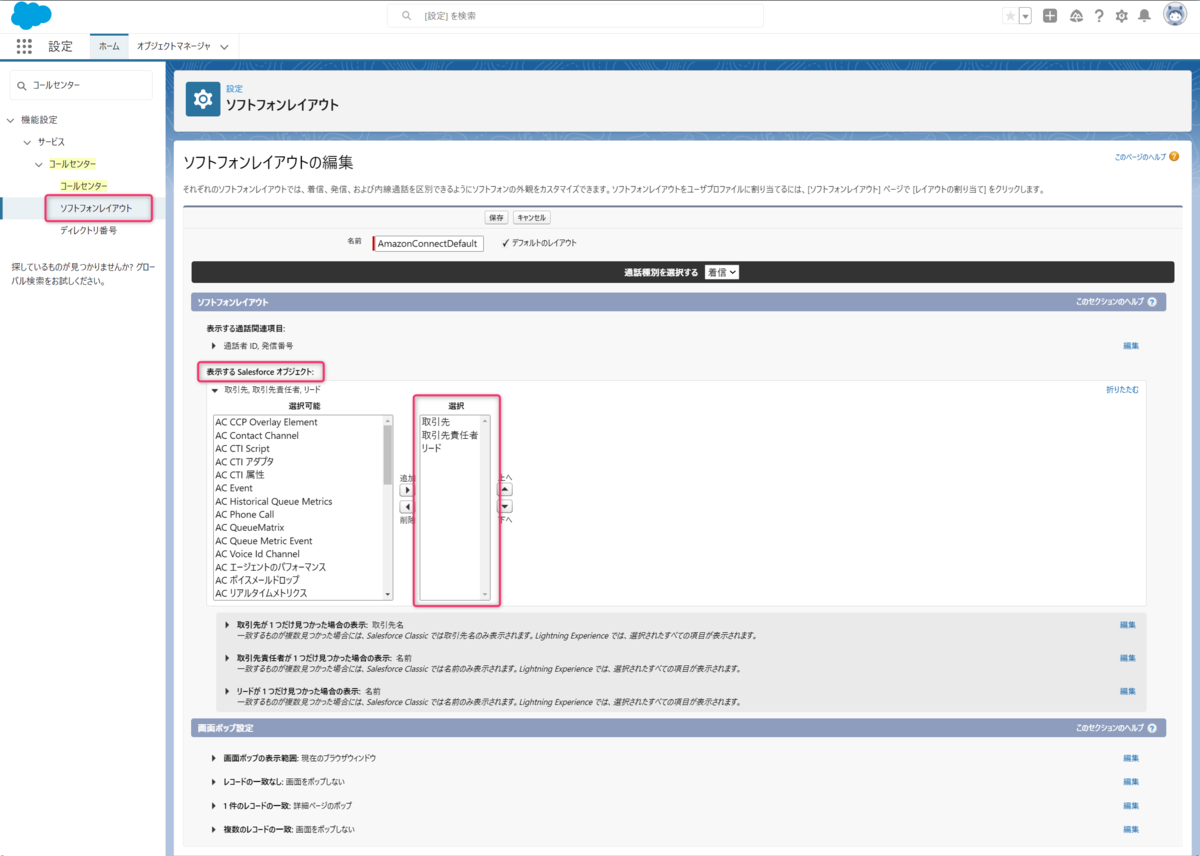Select AC Contact Channel in list
This screenshot has height=856, width=1200.
tap(257, 435)
